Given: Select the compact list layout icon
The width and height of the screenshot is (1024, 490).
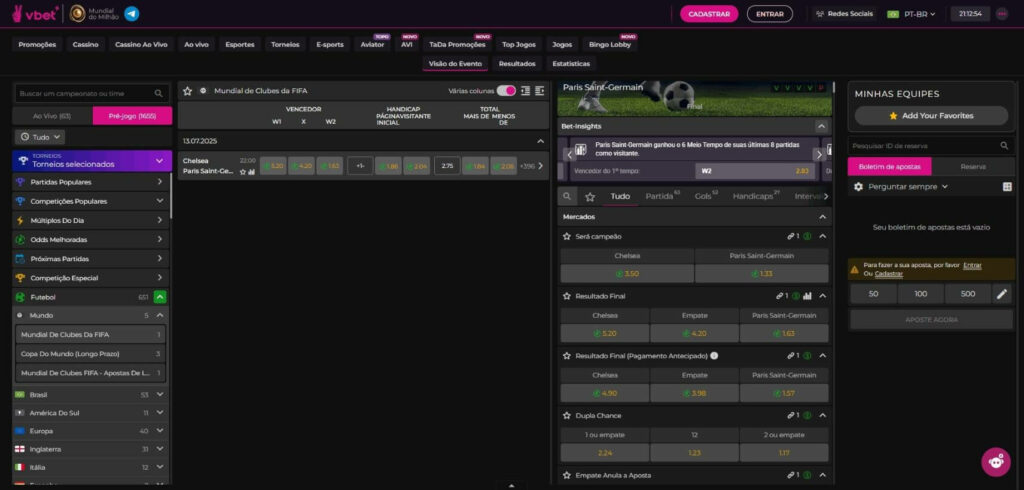Looking at the screenshot, I should (x=525, y=91).
